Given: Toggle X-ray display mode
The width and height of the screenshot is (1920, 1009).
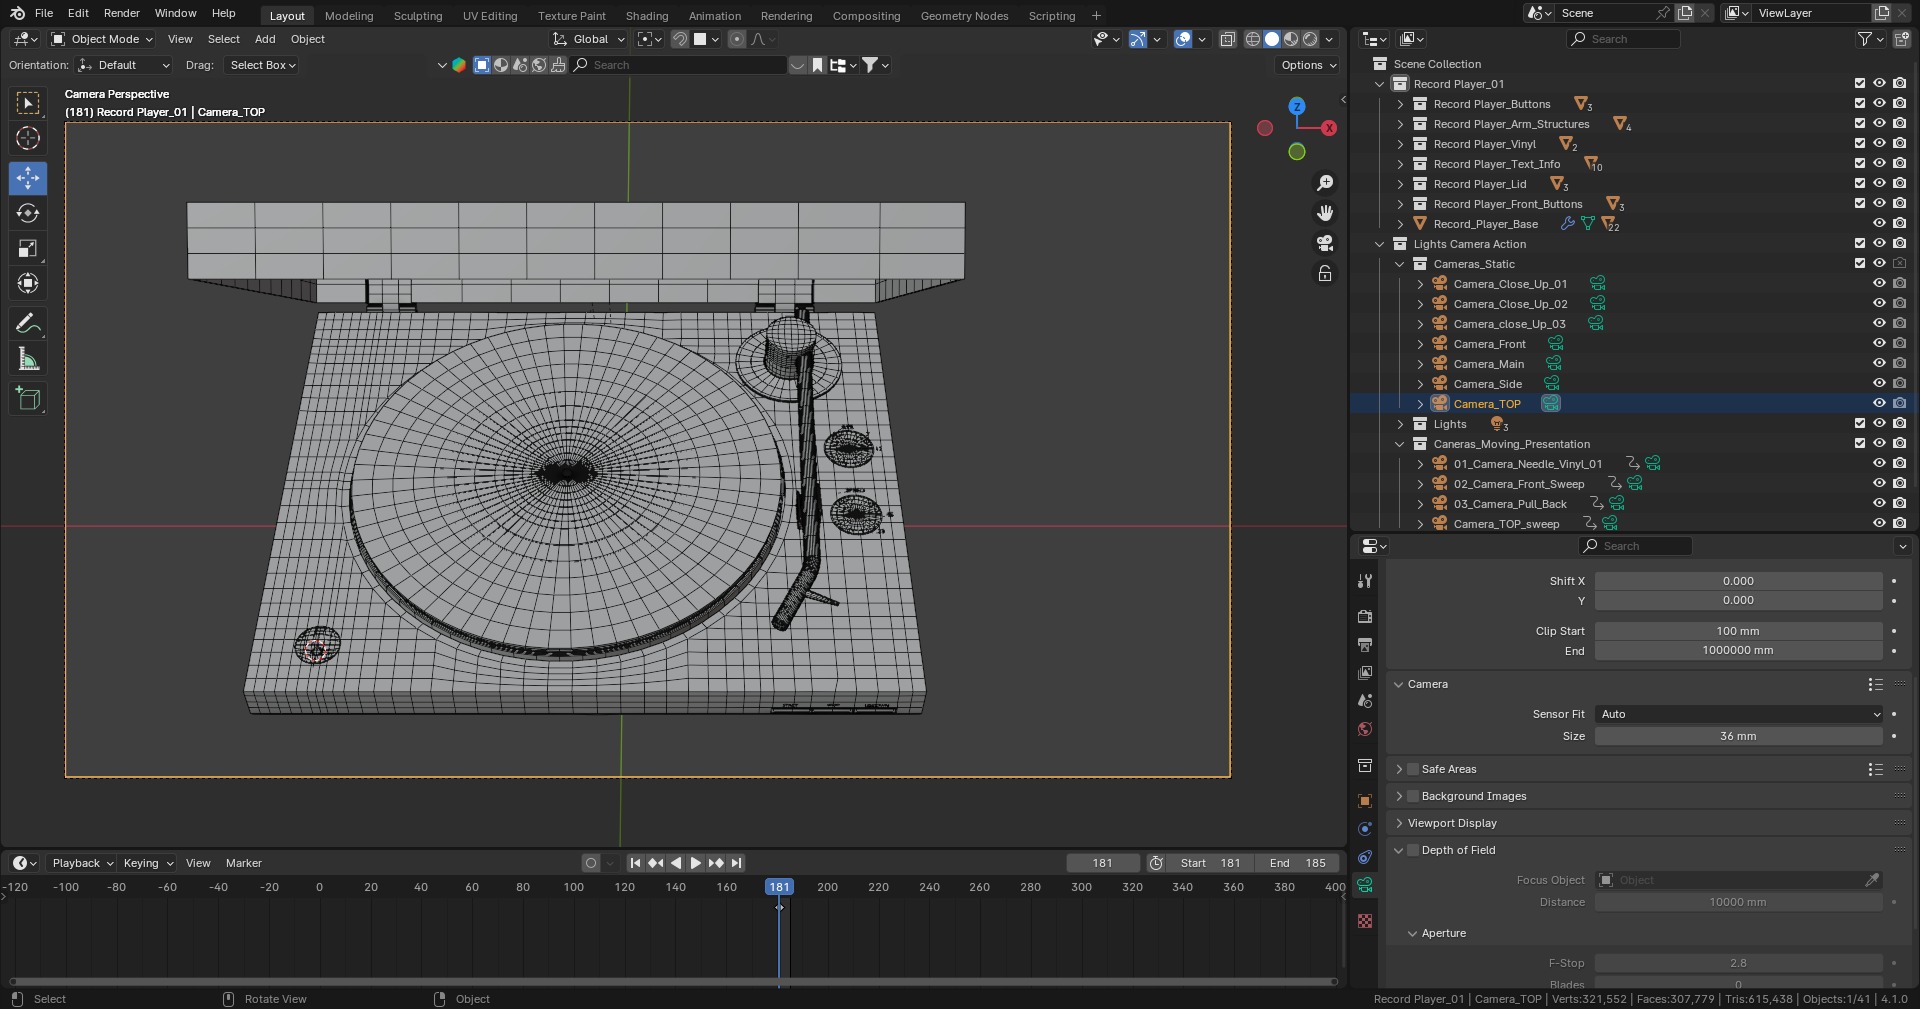Looking at the screenshot, I should 1227,39.
